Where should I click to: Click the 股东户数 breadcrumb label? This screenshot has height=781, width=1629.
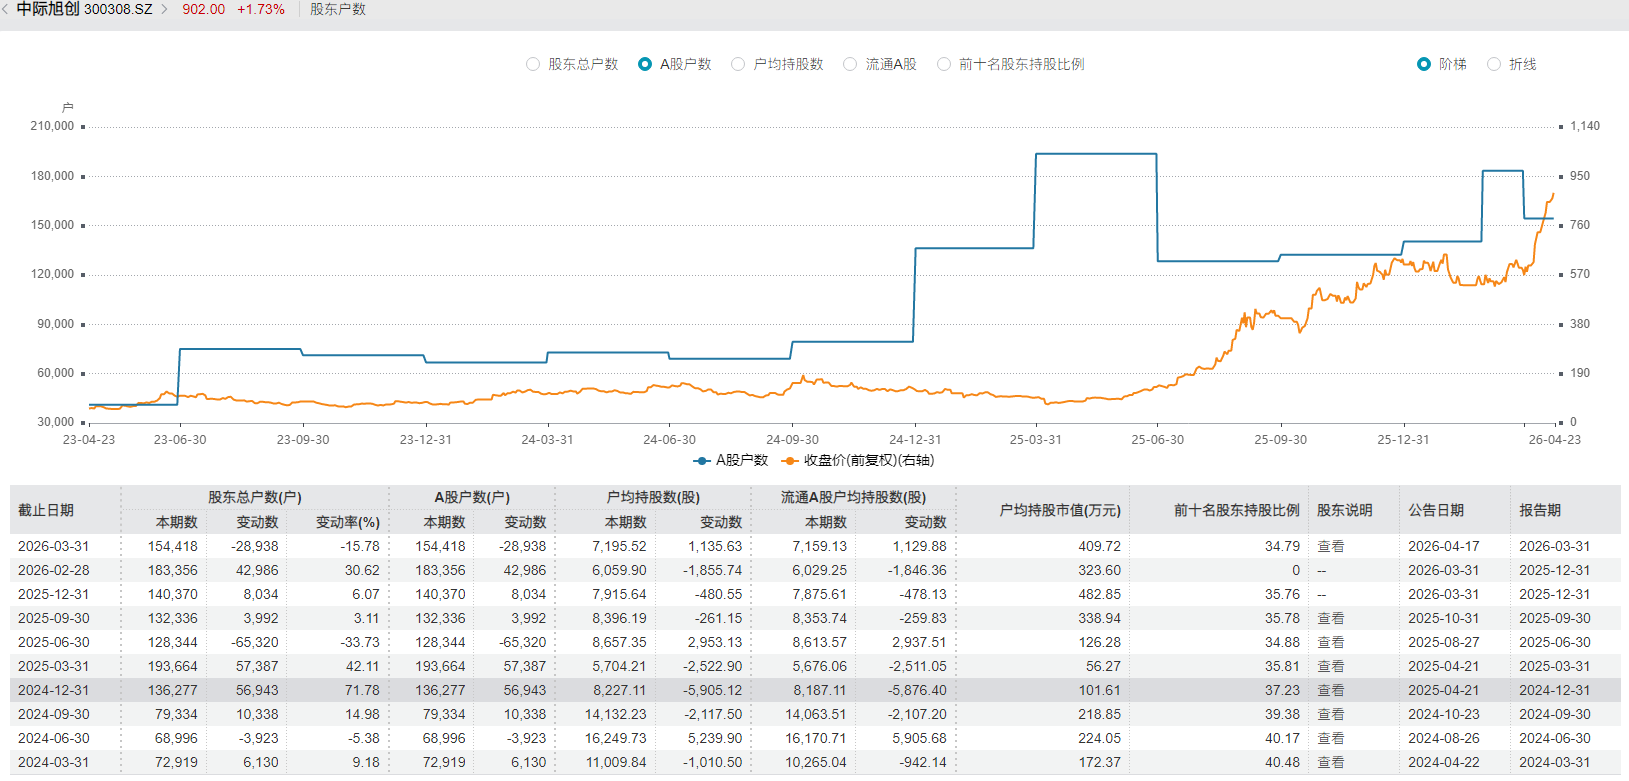coord(338,9)
